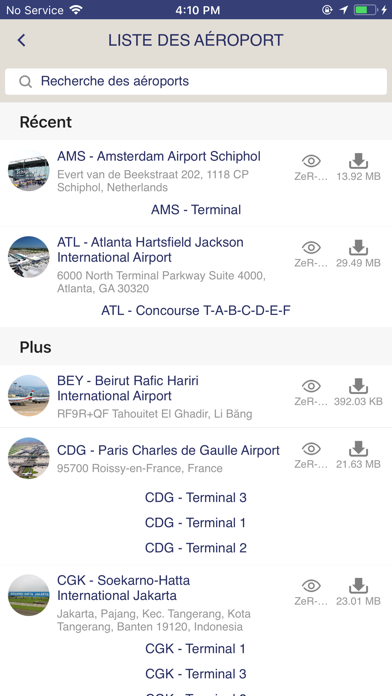Screen dimensions: 392x696
Task: Tap the Wi-Fi icon in status bar
Action: [x=76, y=10]
